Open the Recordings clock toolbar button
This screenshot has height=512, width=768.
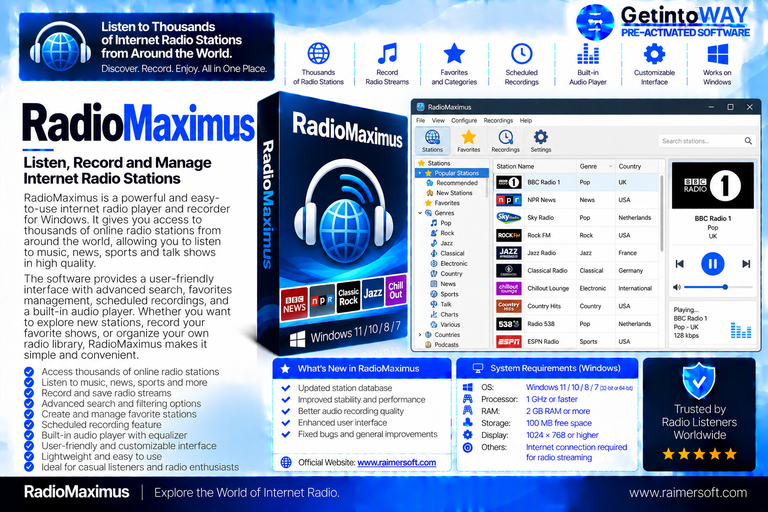505,141
